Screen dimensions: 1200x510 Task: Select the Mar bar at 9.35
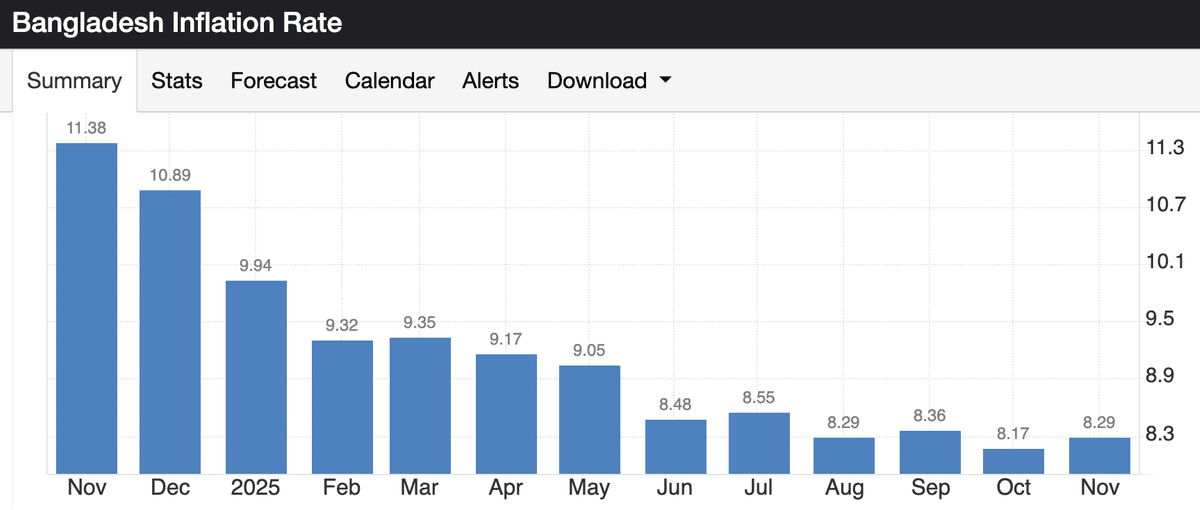tap(420, 405)
